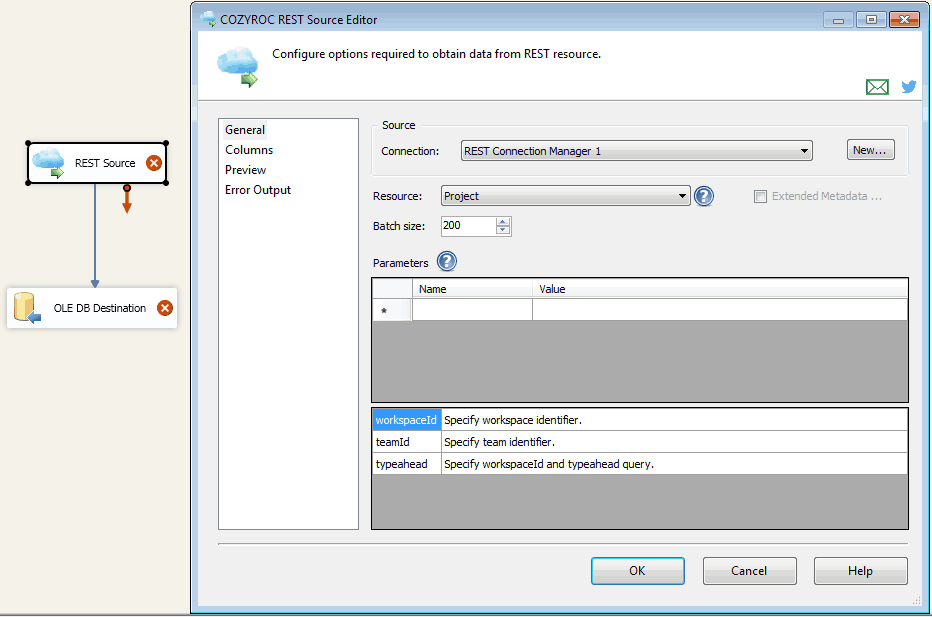Image resolution: width=932 pixels, height=617 pixels.
Task: Click the New... connection button
Action: click(x=870, y=150)
